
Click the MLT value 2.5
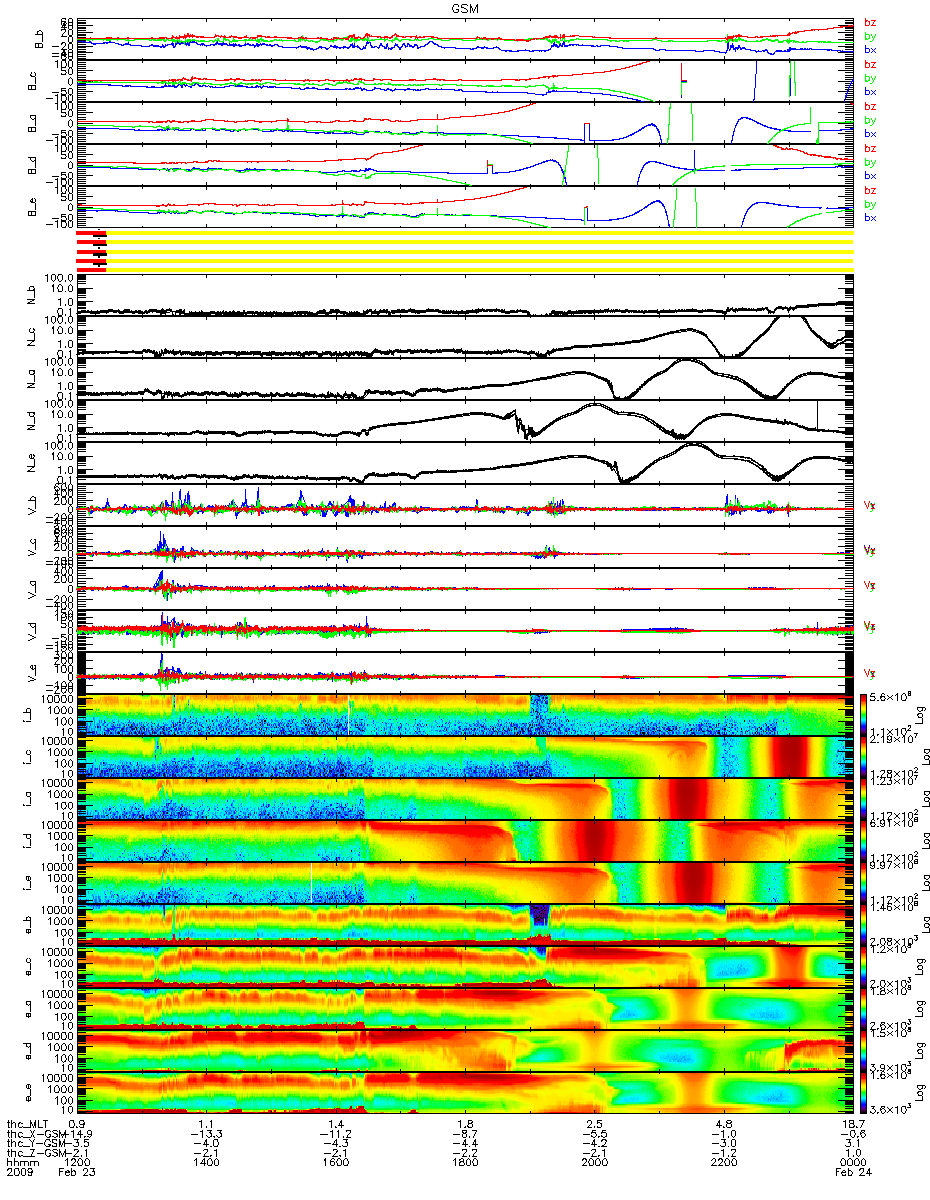(x=596, y=1124)
